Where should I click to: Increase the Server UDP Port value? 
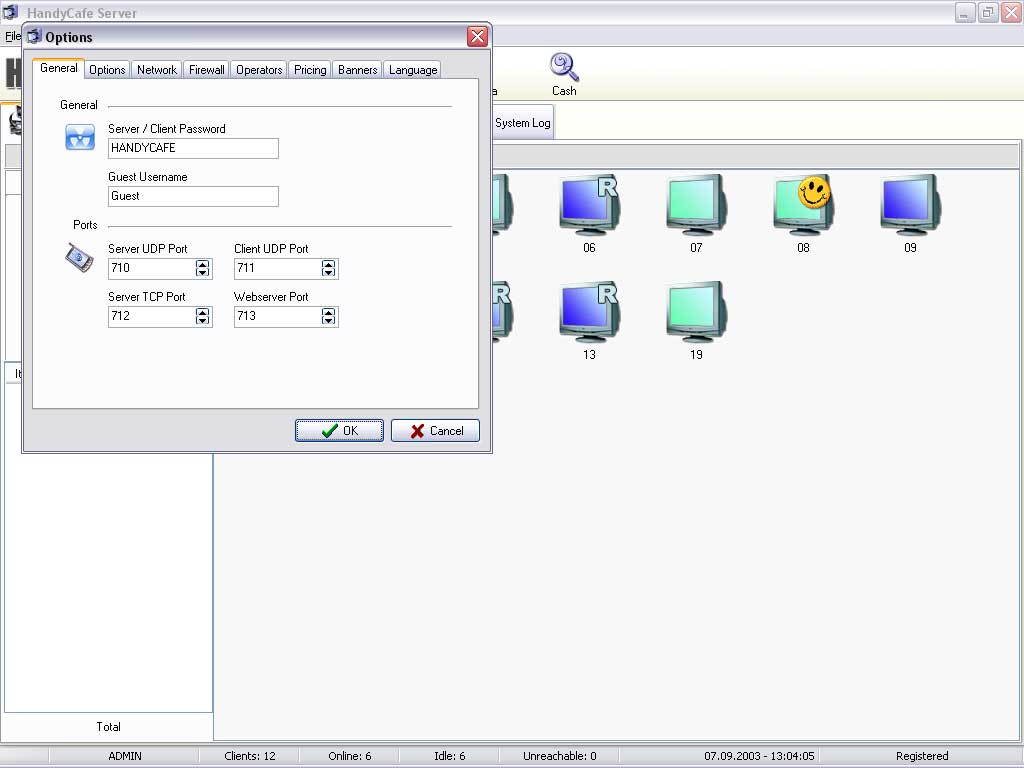point(202,264)
